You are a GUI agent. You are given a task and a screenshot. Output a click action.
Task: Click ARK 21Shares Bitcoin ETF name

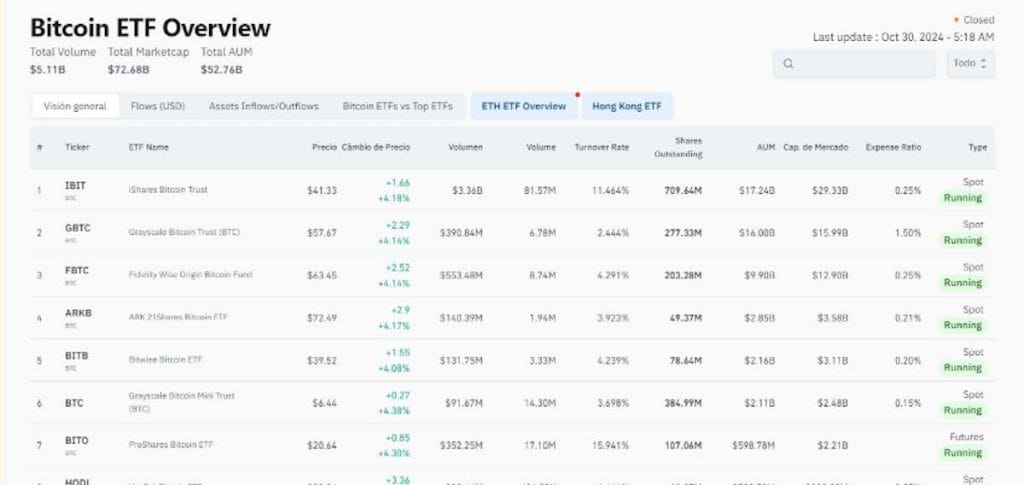[178, 317]
